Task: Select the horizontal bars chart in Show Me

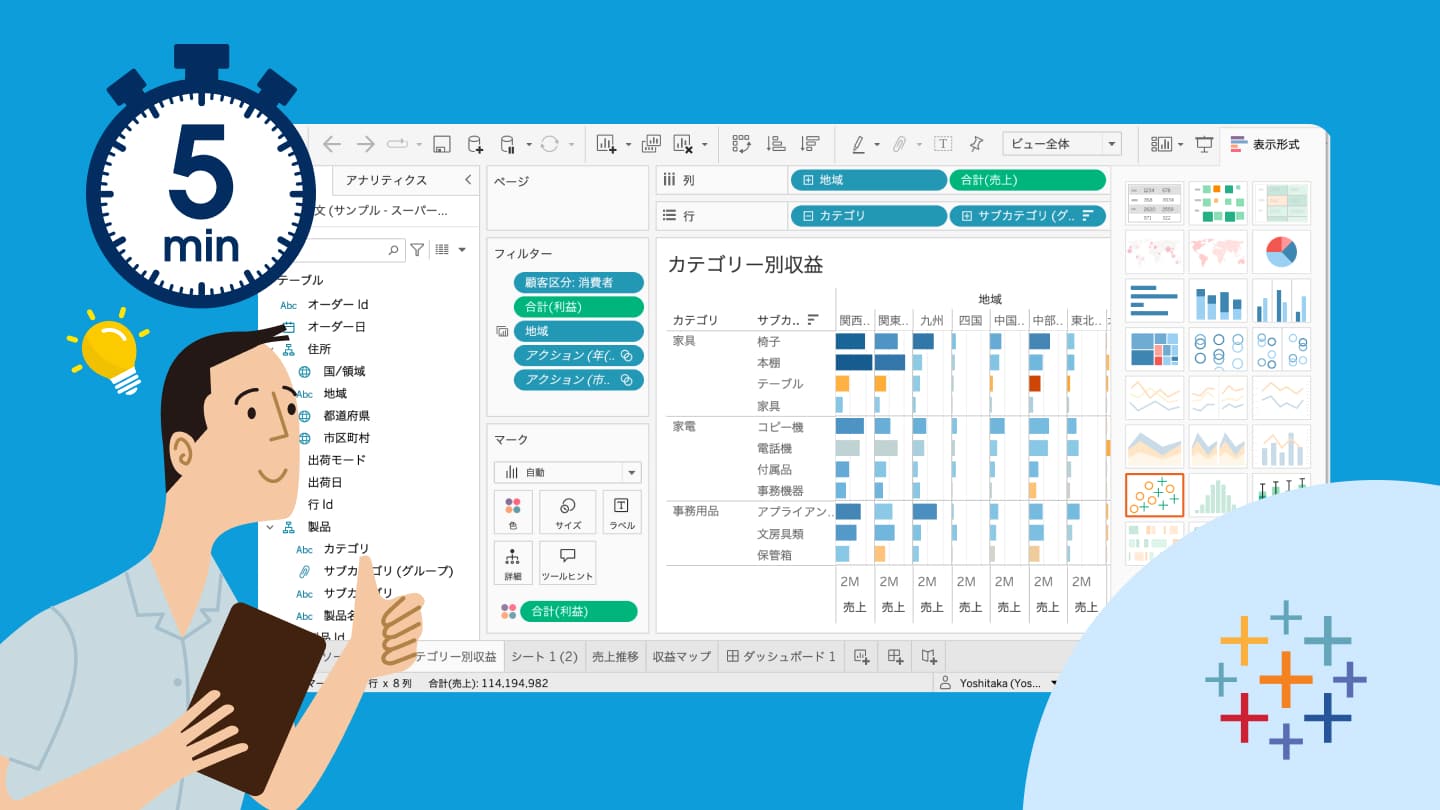Action: (1155, 300)
